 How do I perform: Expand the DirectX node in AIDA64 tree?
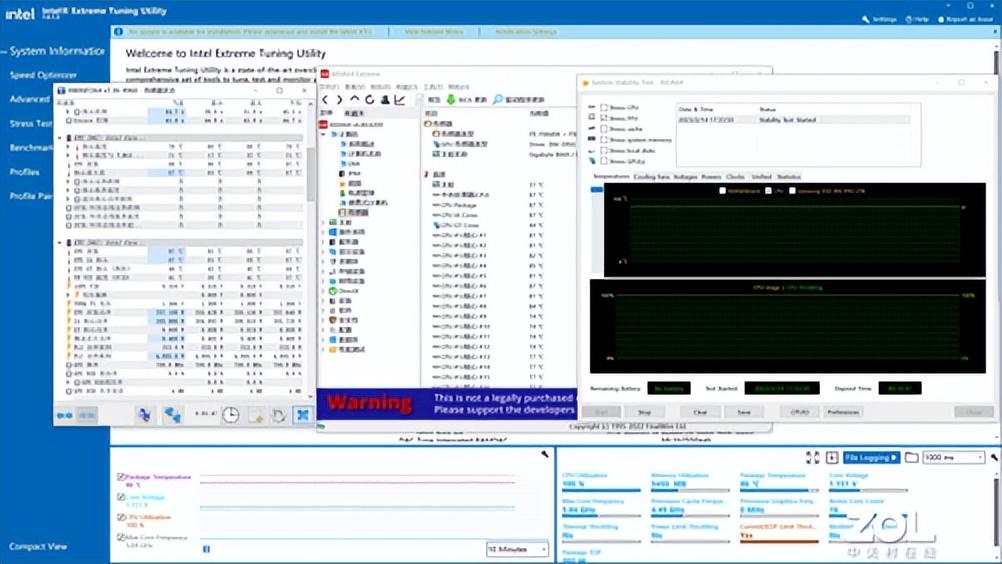click(324, 291)
